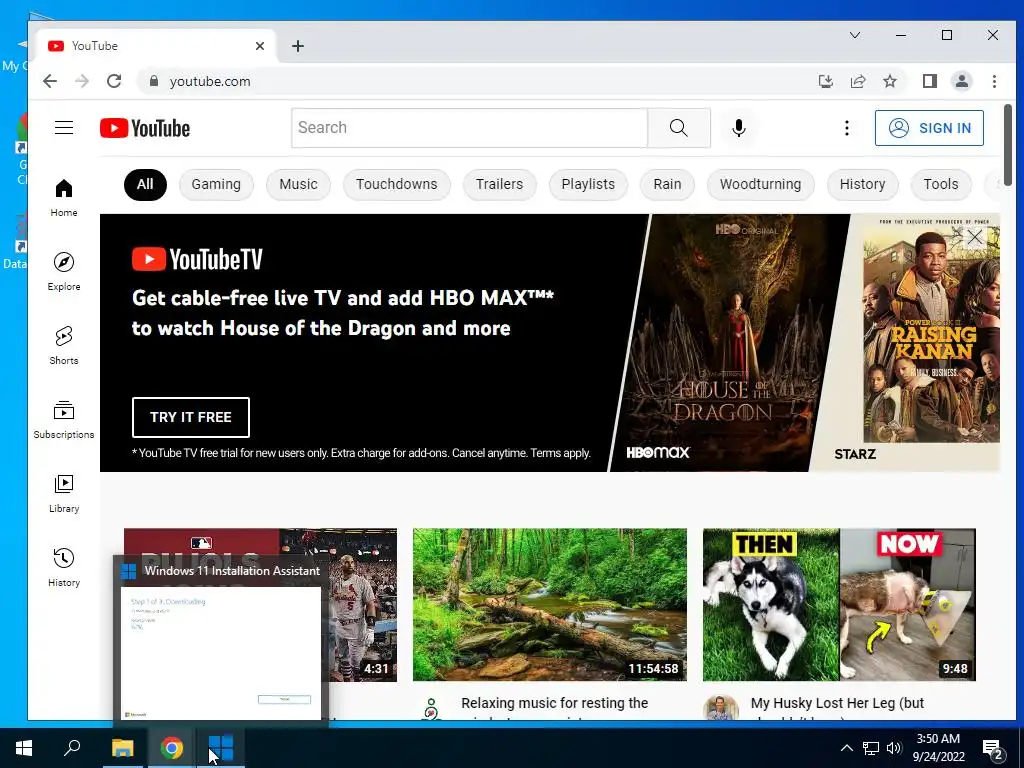Click the browser forward arrow
Viewport: 1024px width, 768px height.
coord(82,81)
